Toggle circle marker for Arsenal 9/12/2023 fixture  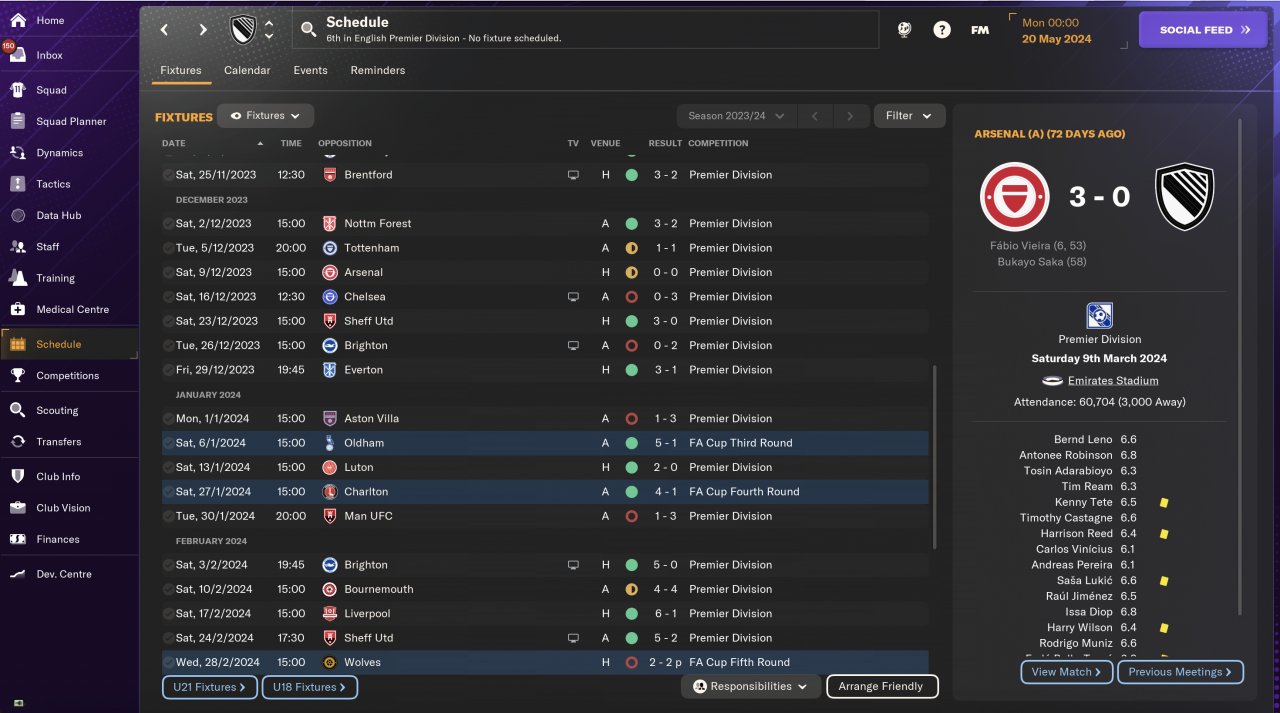168,272
